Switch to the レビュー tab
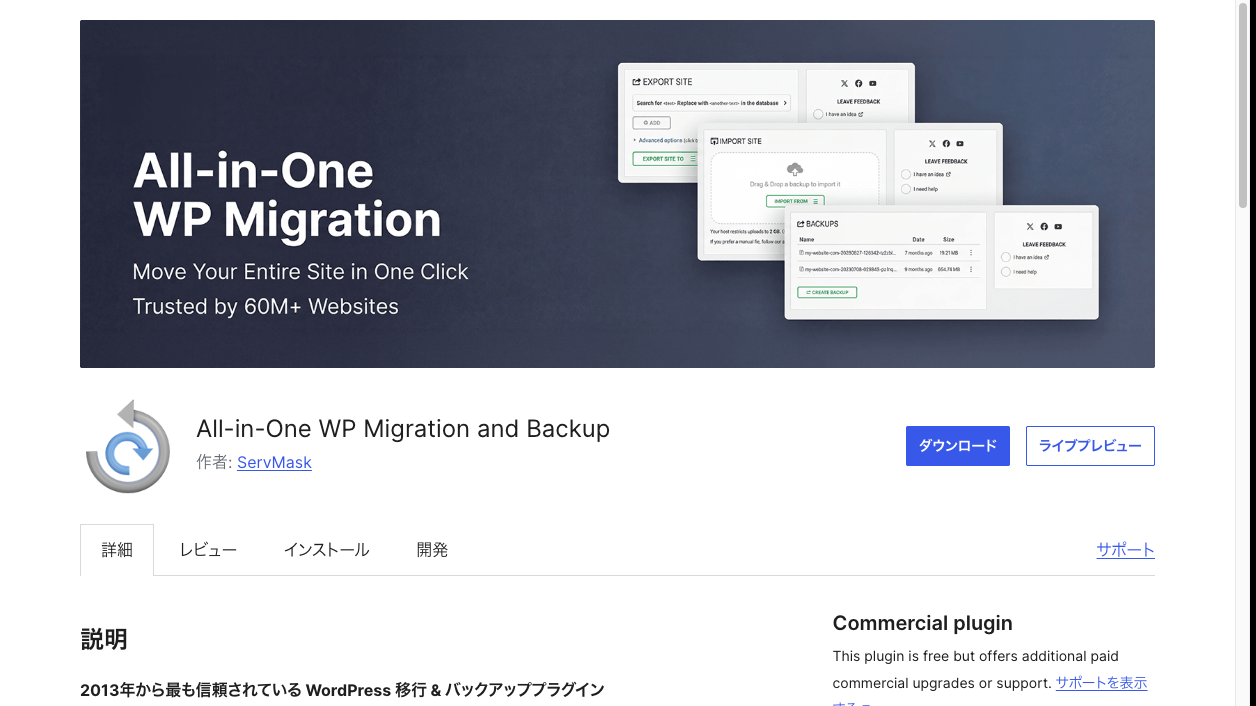Viewport: 1256px width, 706px height. click(208, 550)
